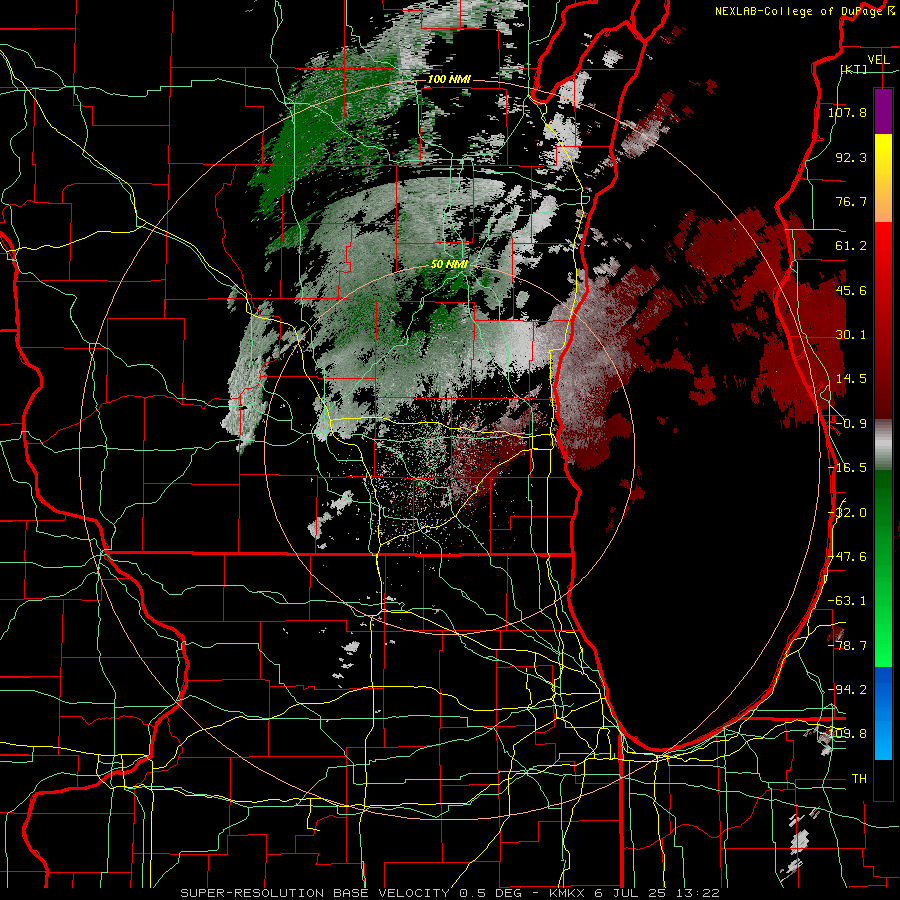Select the 14.5 velocity scale value
The image size is (900, 900).
coord(851,379)
